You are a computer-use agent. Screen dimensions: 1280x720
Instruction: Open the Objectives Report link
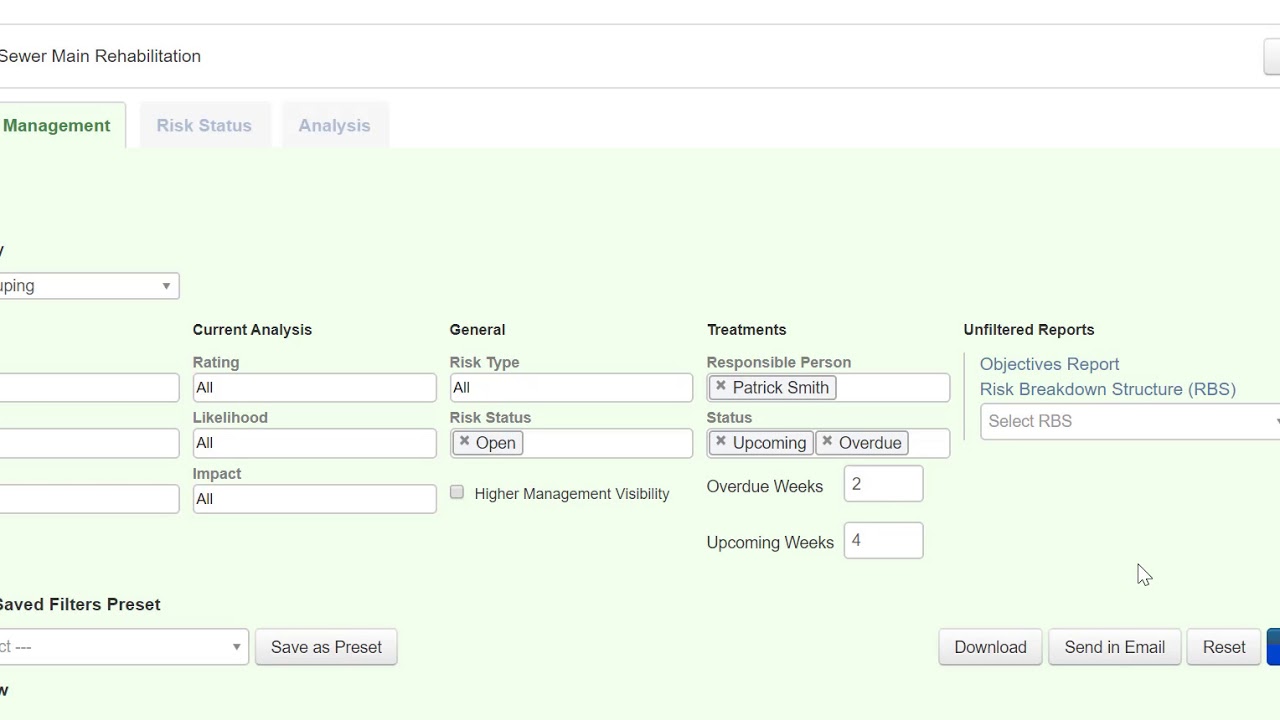[1049, 364]
